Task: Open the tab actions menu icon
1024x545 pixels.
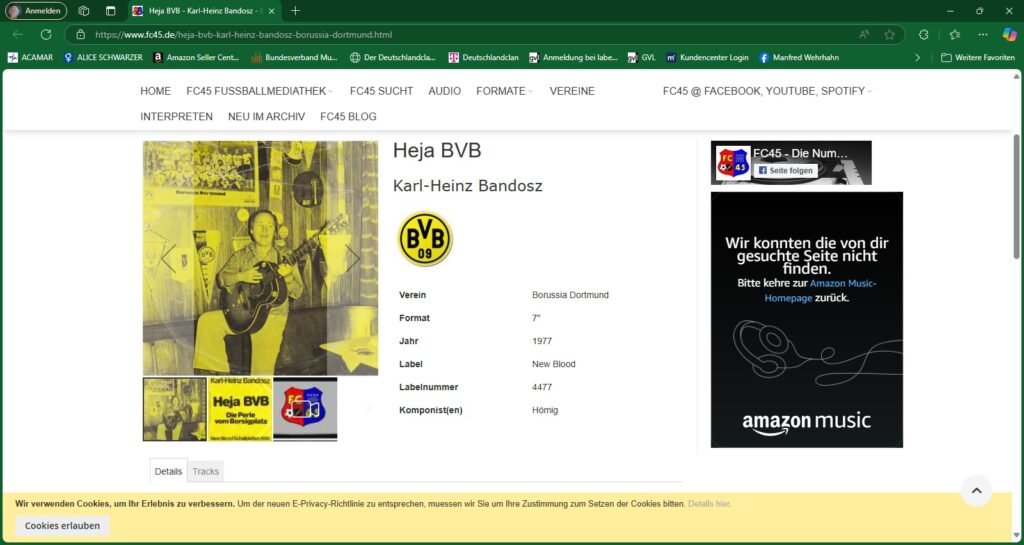Action: (x=110, y=11)
